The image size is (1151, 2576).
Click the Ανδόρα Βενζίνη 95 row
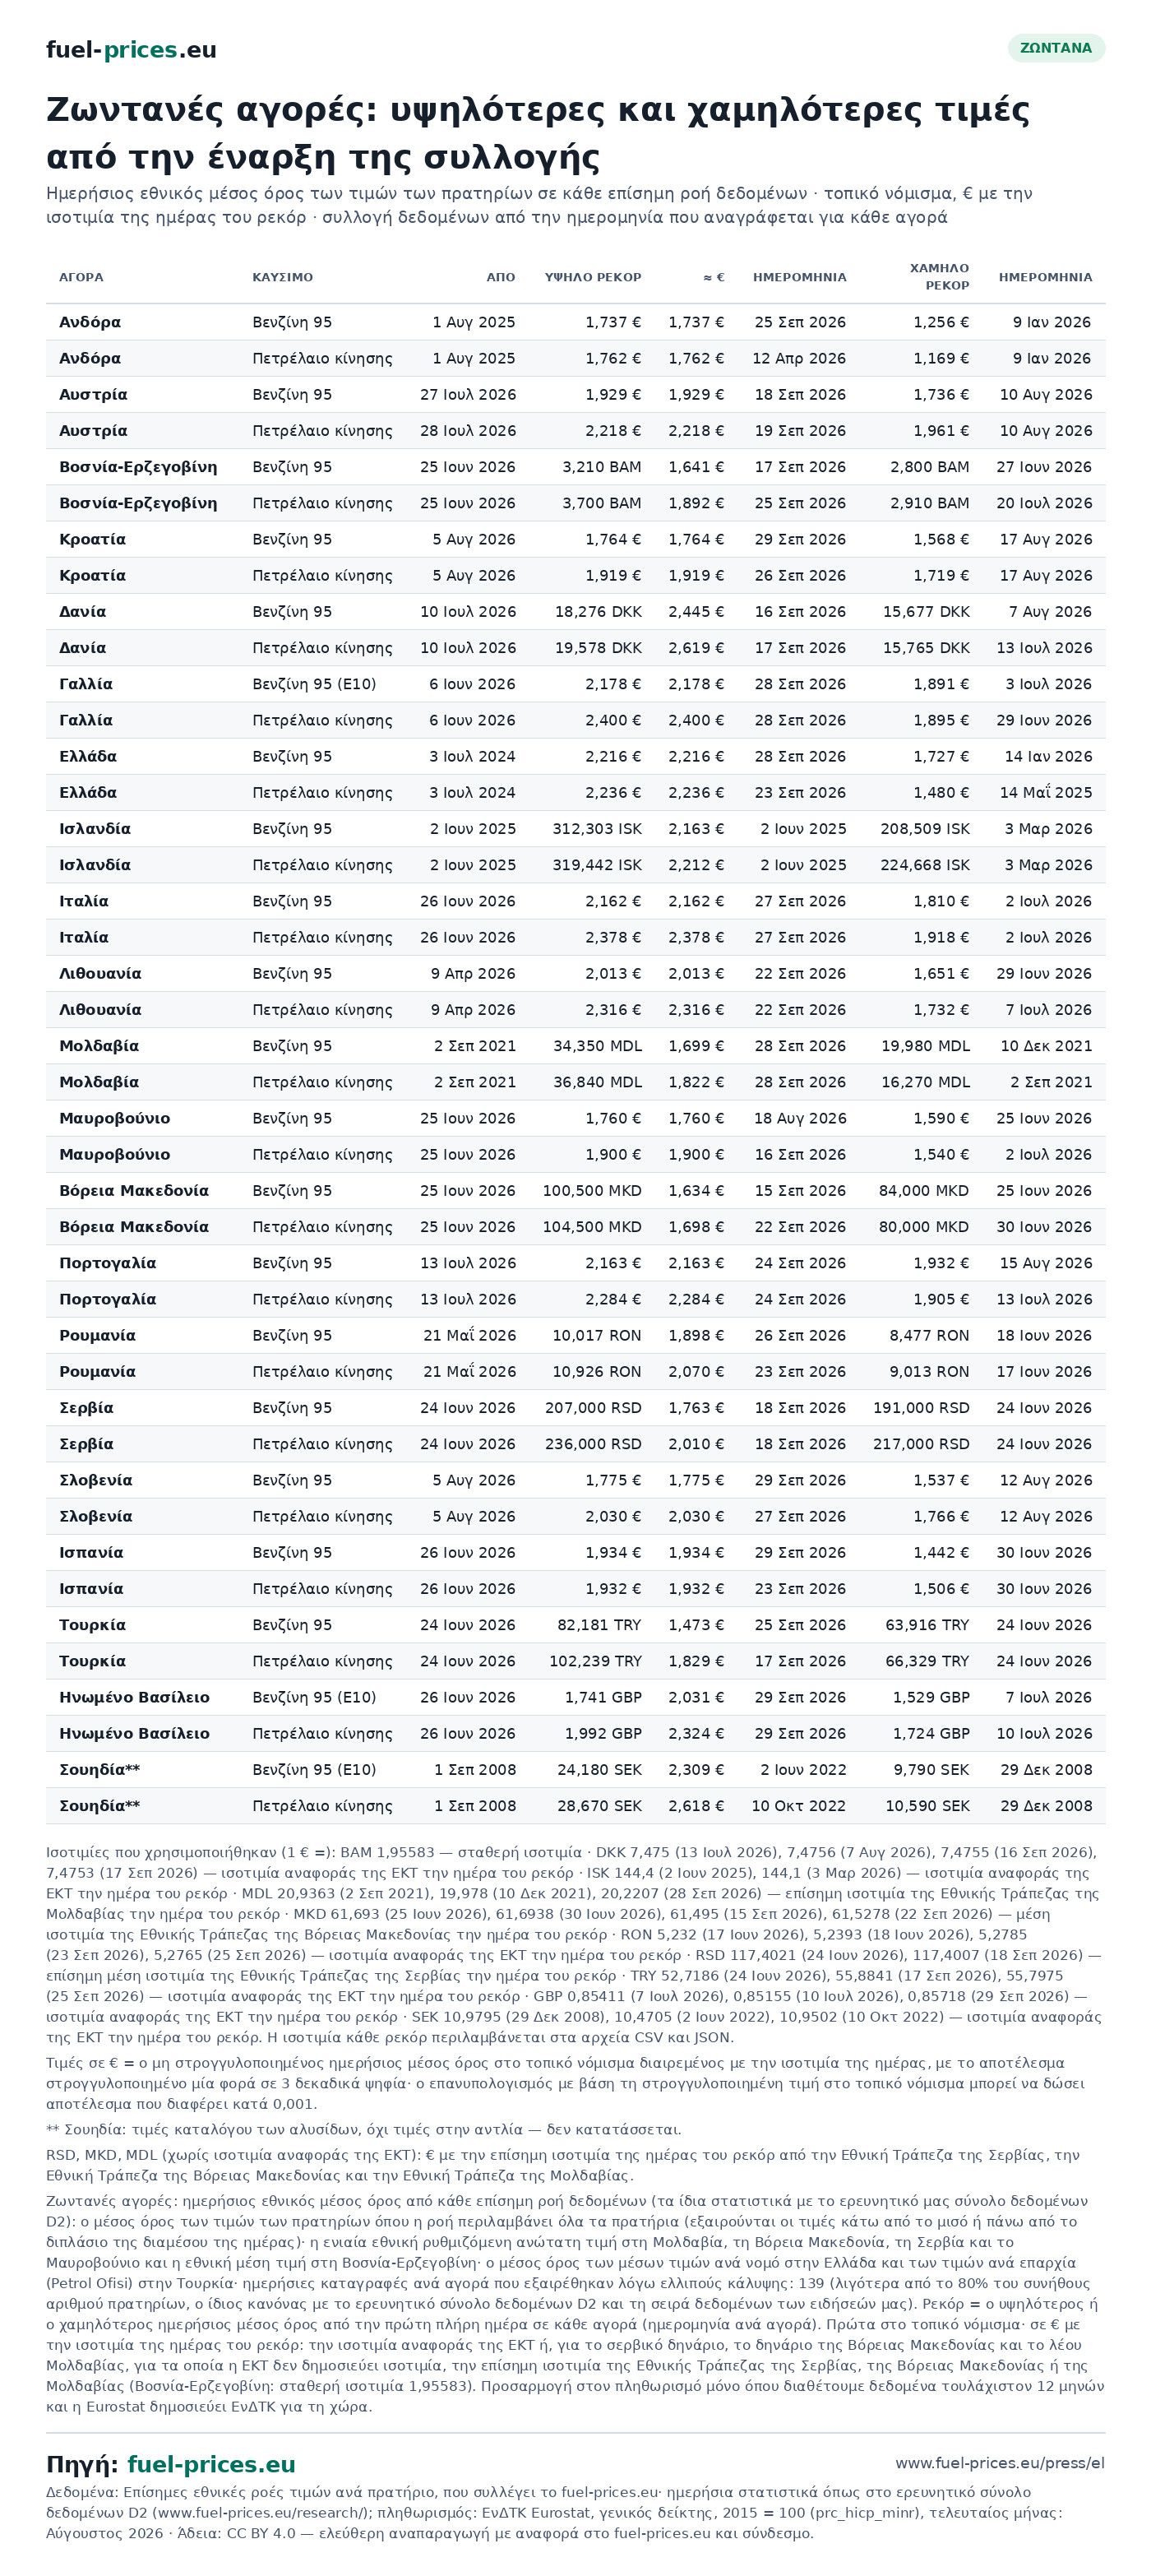[575, 322]
